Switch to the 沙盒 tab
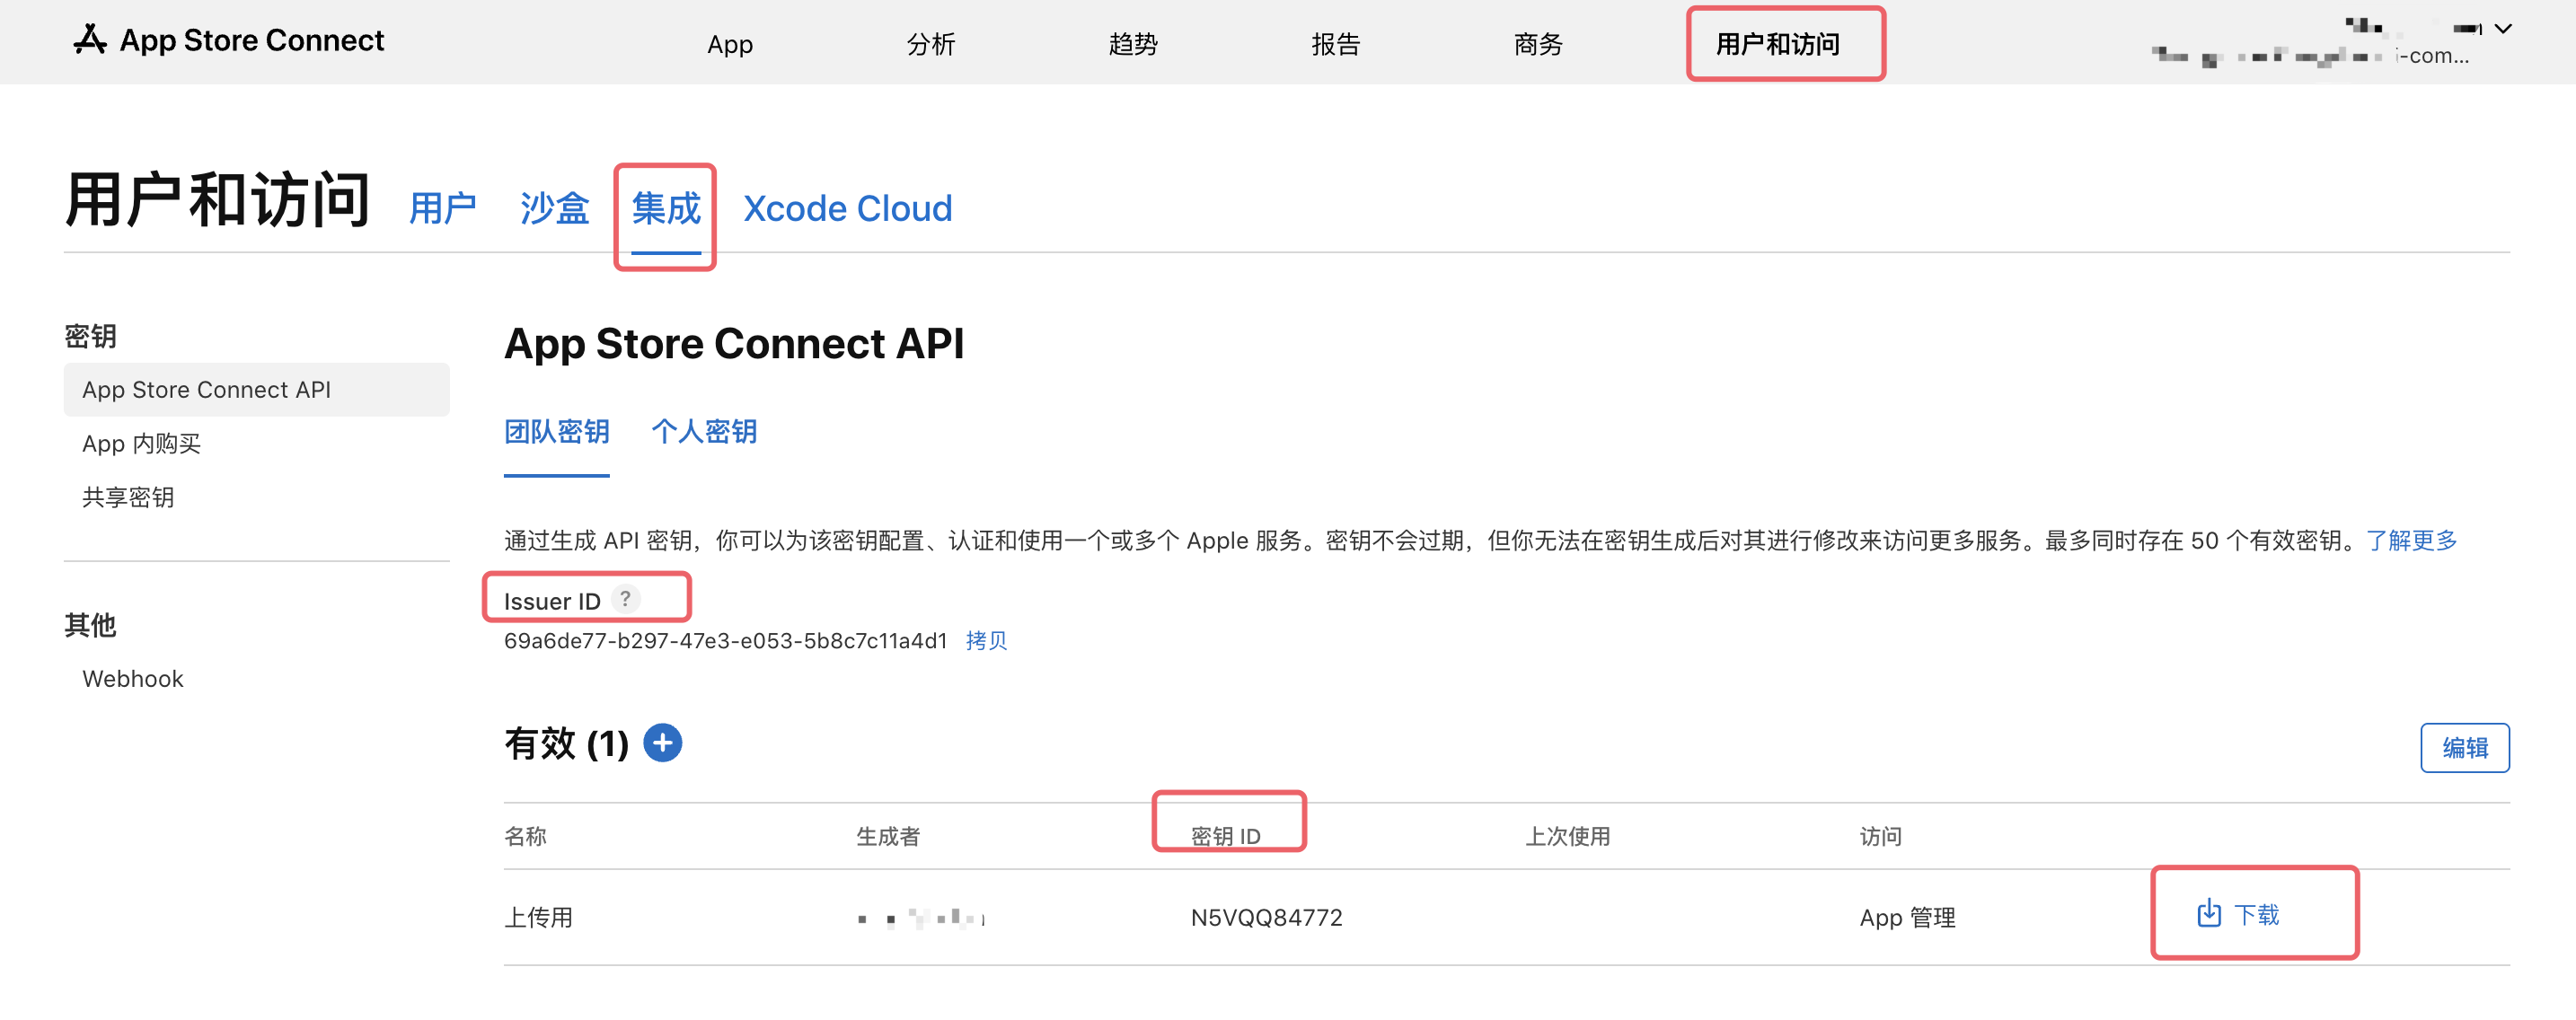 click(x=554, y=209)
